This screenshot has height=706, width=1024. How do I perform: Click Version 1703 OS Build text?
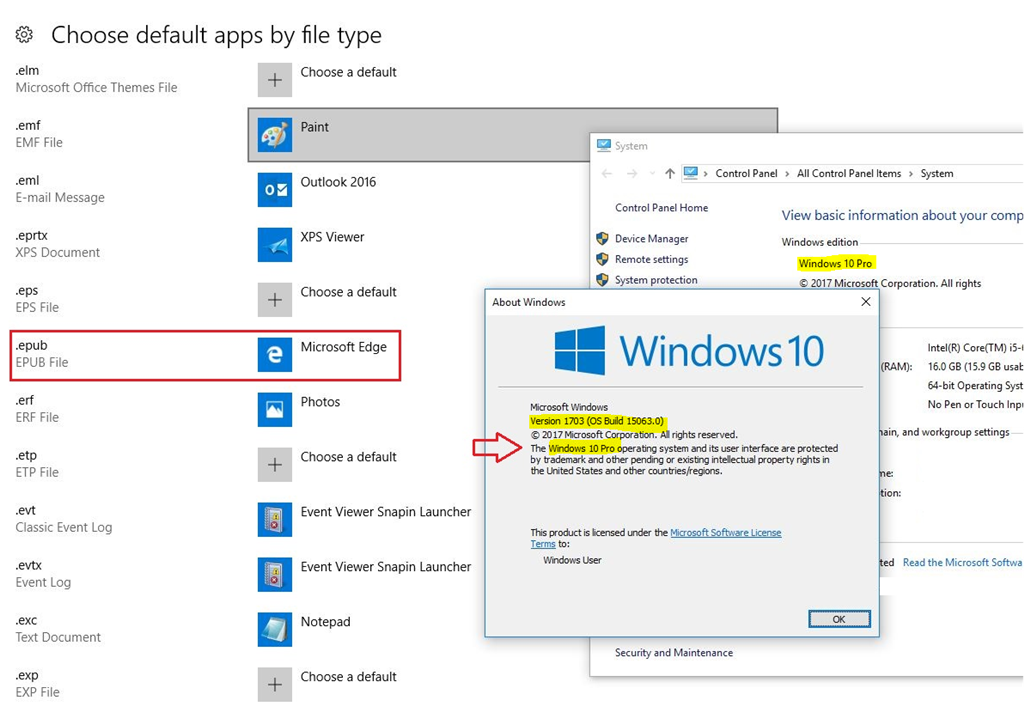point(597,421)
